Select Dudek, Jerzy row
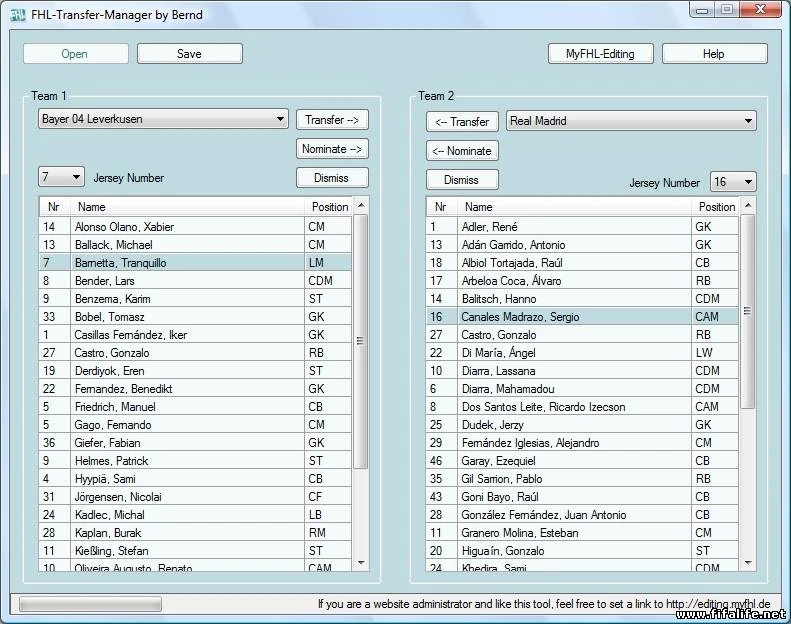Image resolution: width=791 pixels, height=624 pixels. 583,425
